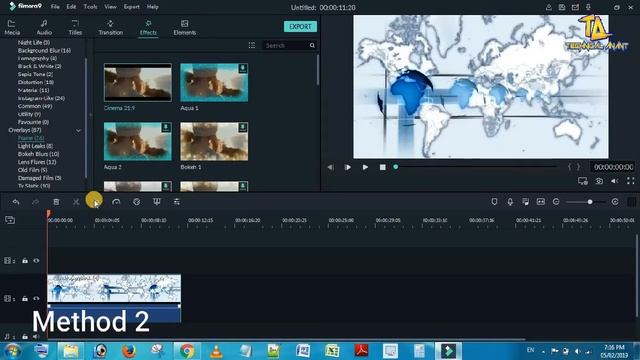
Task: Collapse the Overlays category chevron
Action: coord(78,130)
